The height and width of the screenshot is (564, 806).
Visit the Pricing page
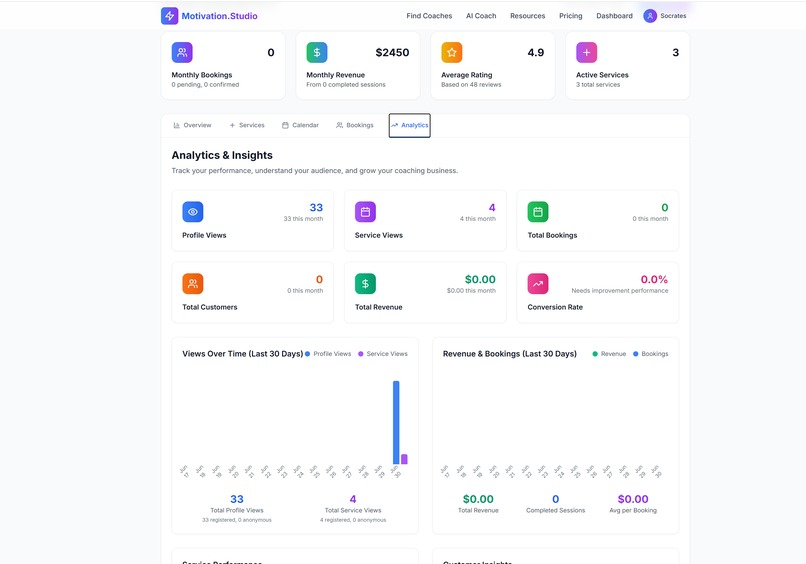571,16
